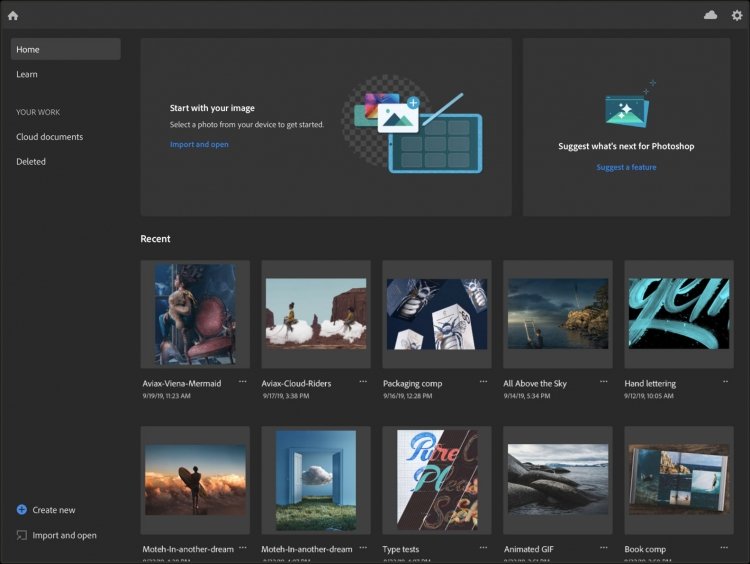Viewport: 750px width, 564px height.
Task: Open more options for Aviax-Viena-Mermaid
Action: click(243, 381)
